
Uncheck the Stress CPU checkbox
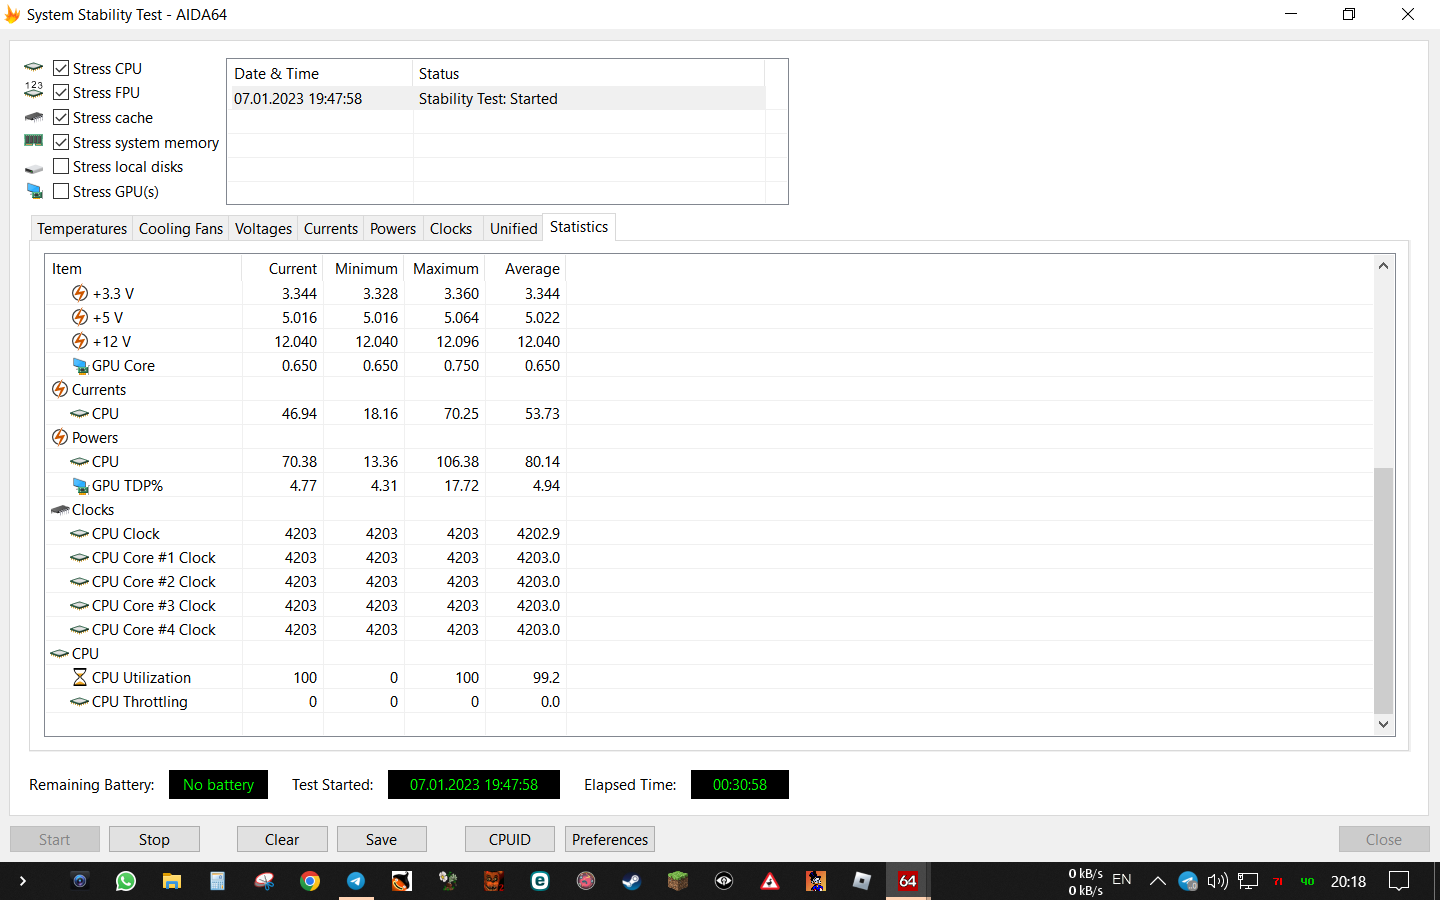61,68
